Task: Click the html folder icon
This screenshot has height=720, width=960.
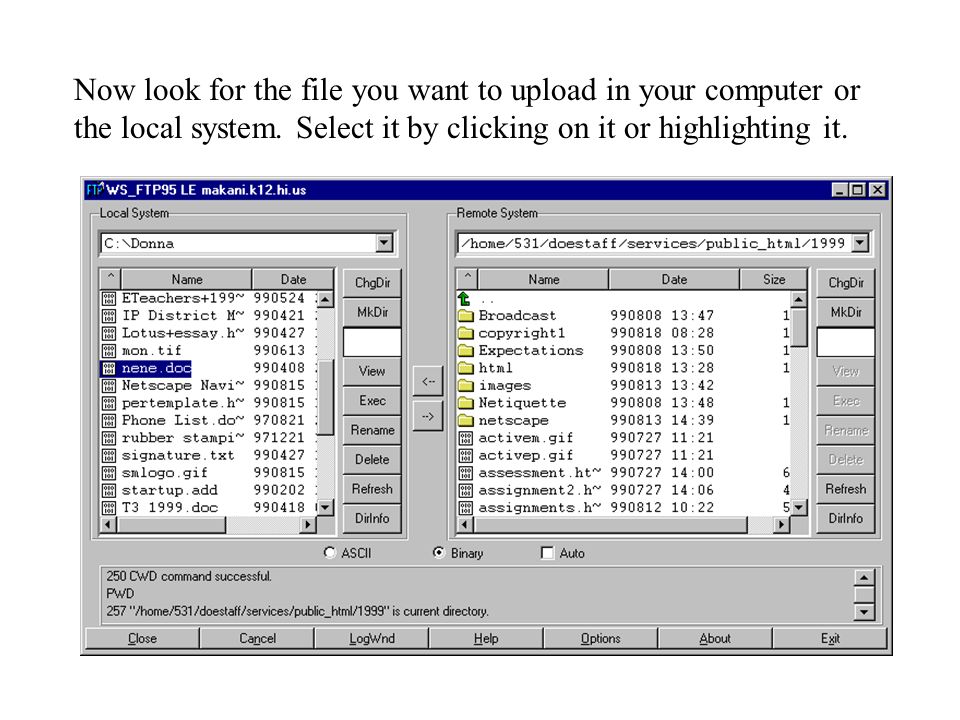Action: coord(466,368)
